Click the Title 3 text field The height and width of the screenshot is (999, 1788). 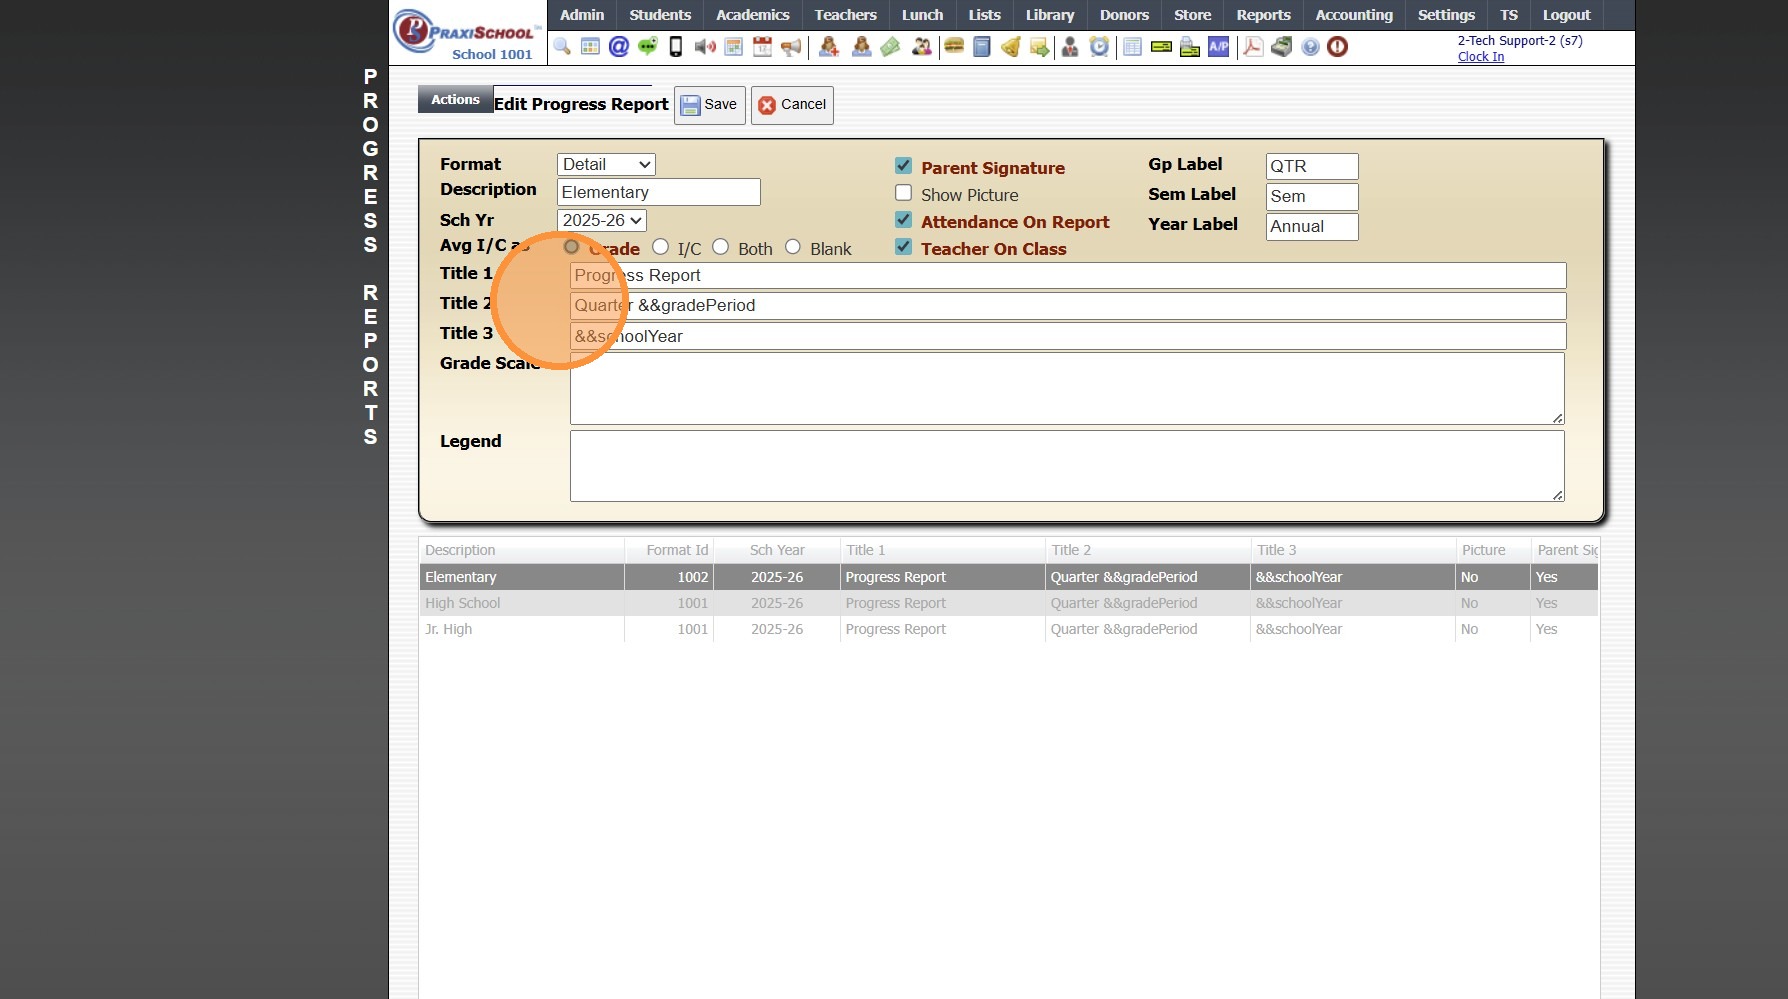pos(1068,336)
